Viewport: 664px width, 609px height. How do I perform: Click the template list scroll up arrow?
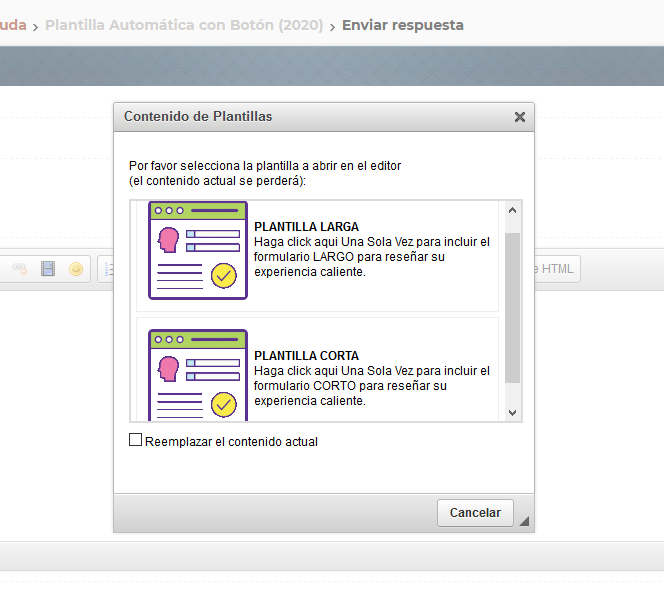tap(513, 211)
